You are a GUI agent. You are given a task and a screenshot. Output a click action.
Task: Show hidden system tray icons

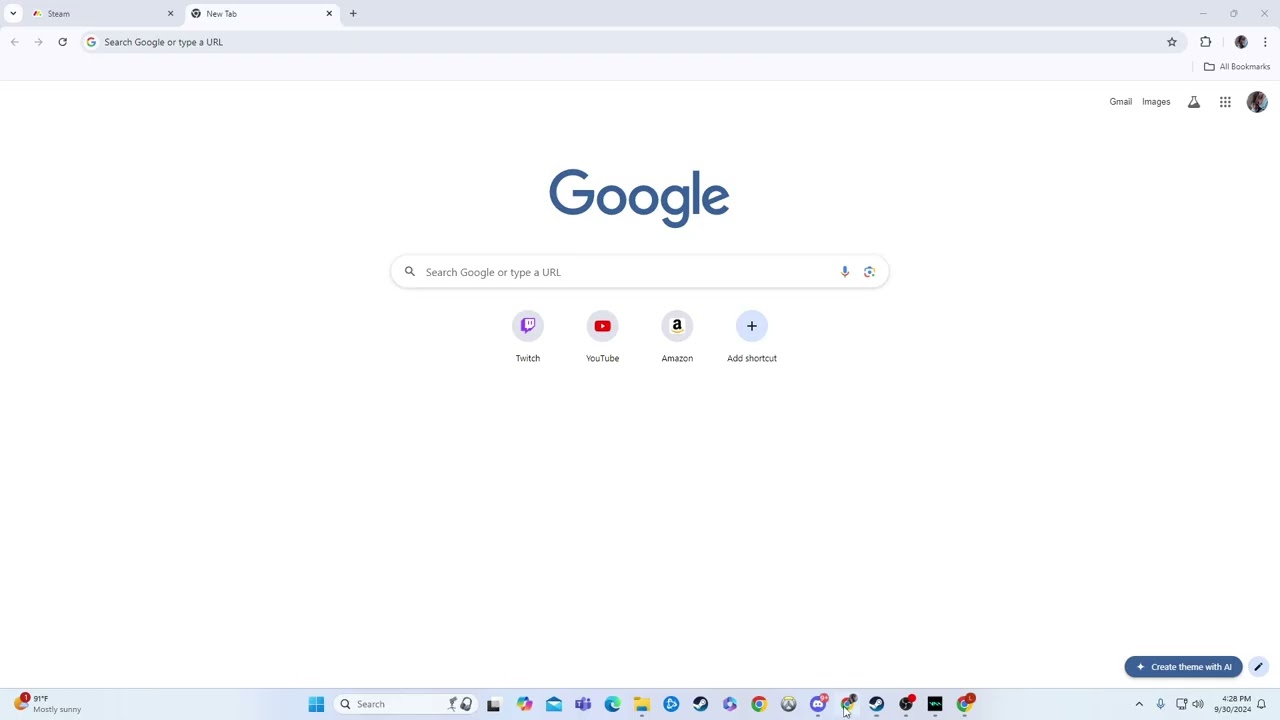(1139, 704)
